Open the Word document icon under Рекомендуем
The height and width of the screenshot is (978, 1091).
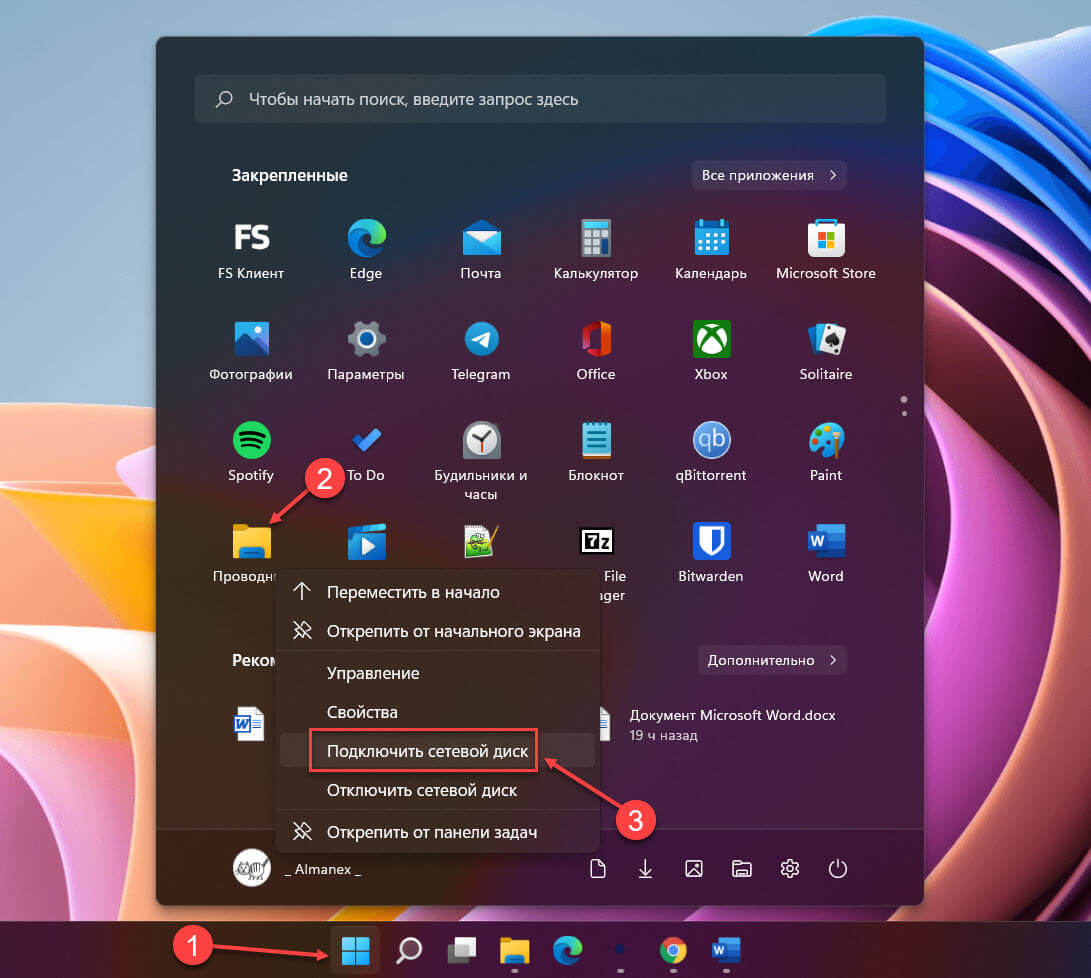(249, 723)
